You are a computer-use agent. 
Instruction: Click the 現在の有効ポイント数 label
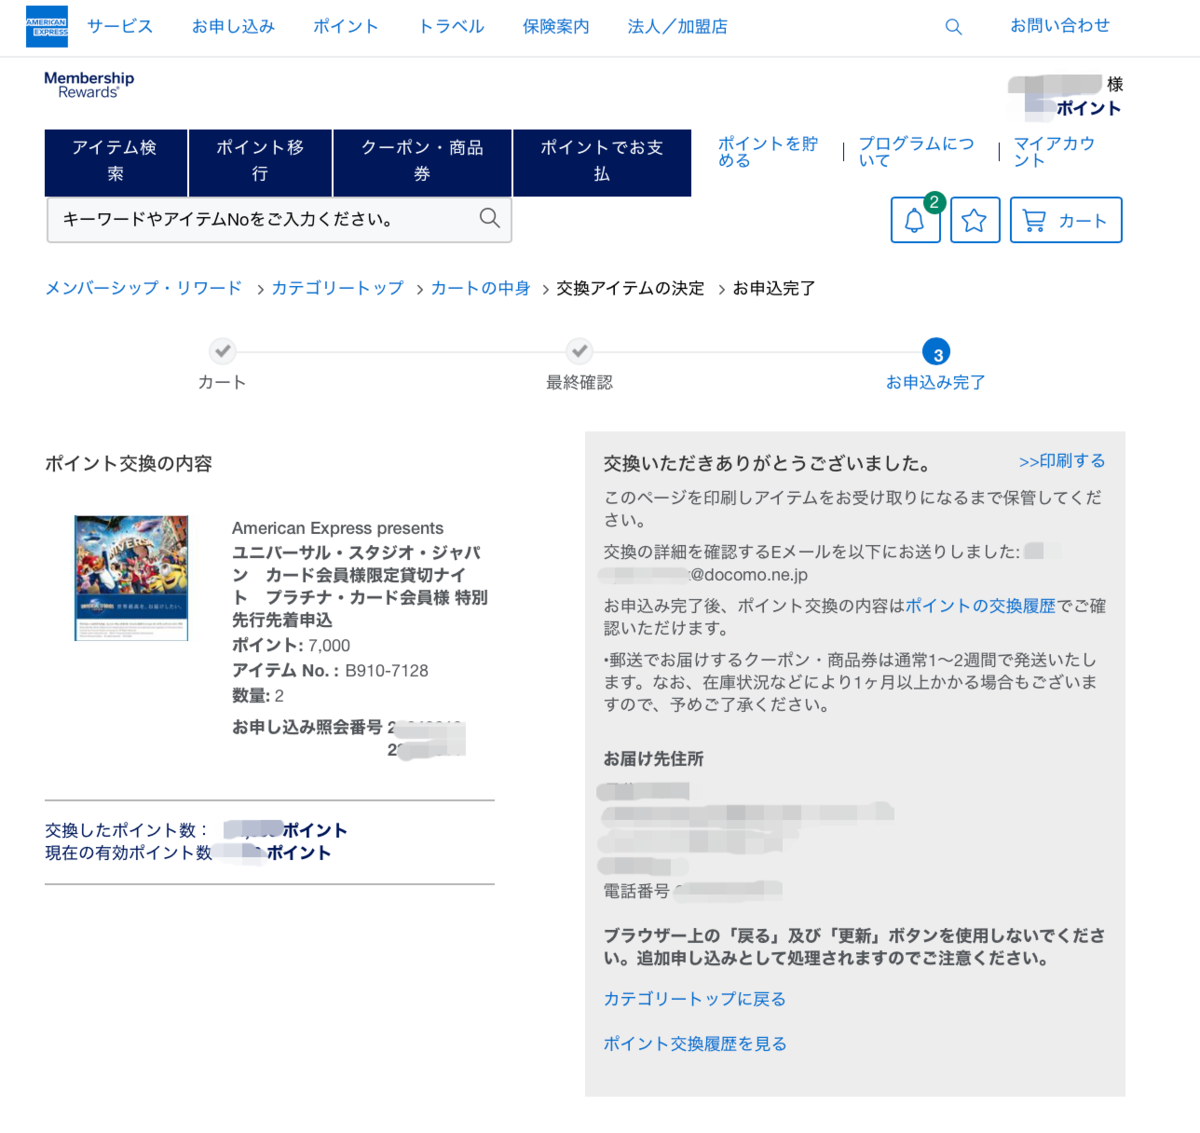pyautogui.click(x=128, y=853)
